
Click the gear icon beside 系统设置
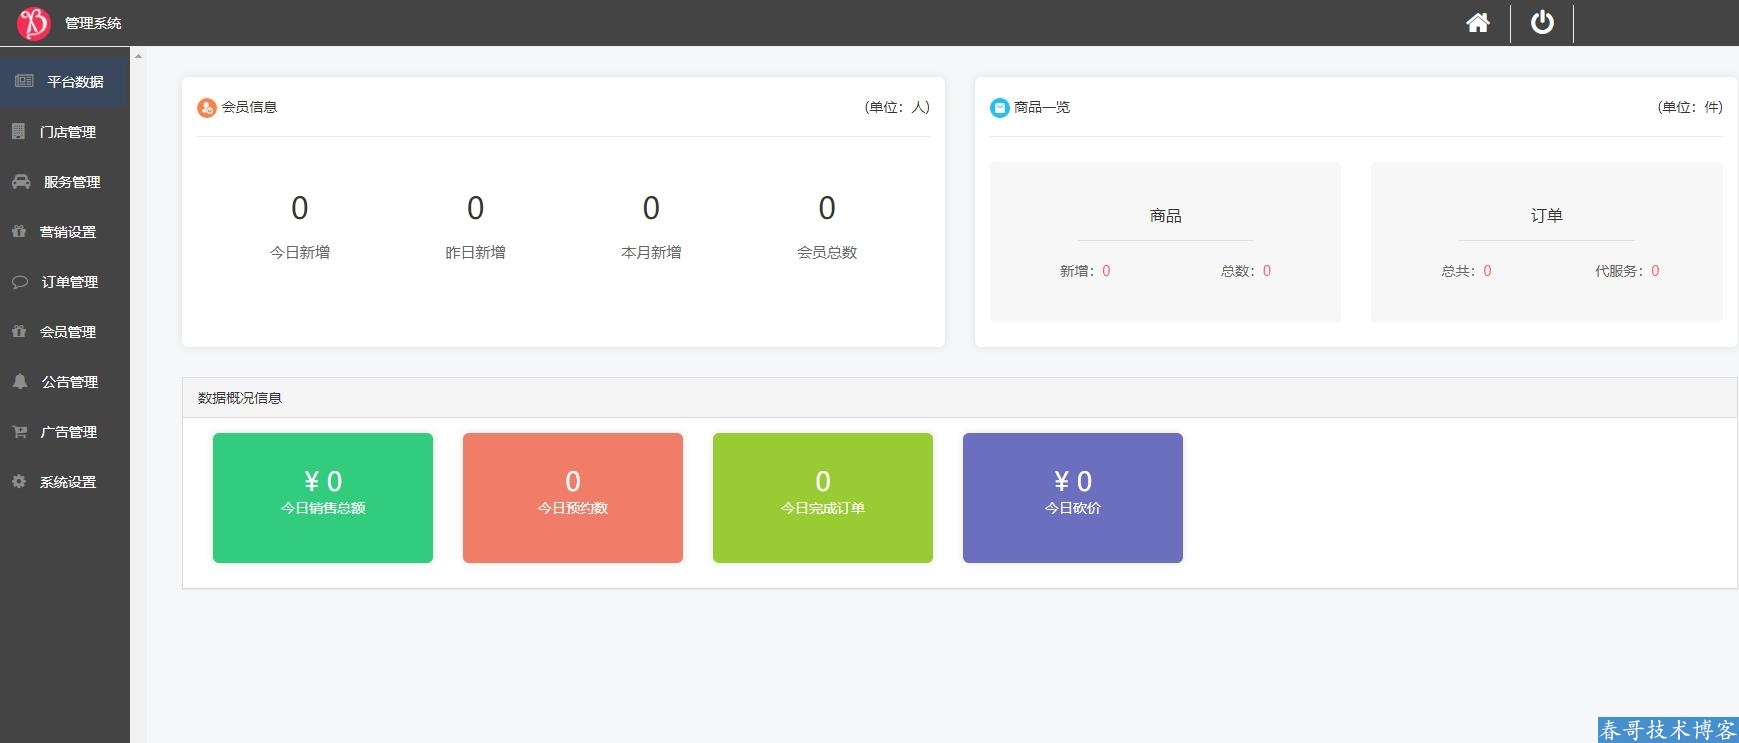coord(19,482)
